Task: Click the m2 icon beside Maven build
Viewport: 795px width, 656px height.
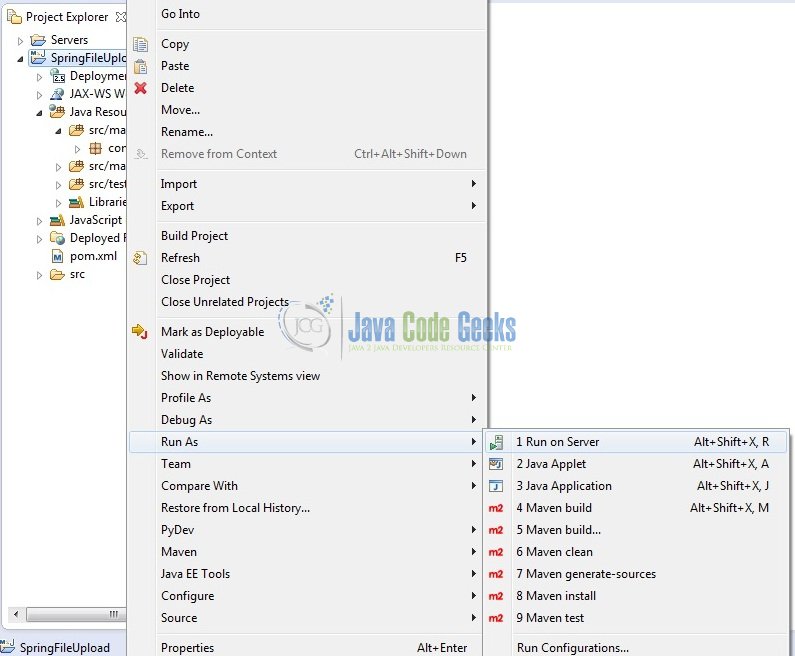Action: [496, 508]
